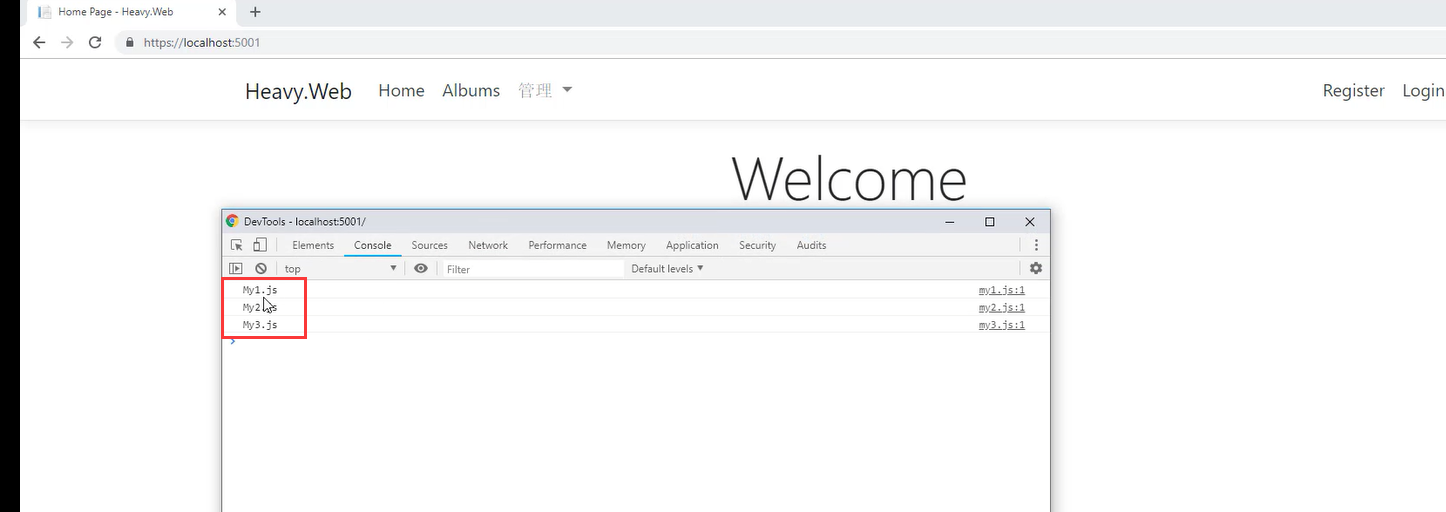This screenshot has width=1446, height=512.
Task: Select the My3.js console message
Action: tap(260, 325)
